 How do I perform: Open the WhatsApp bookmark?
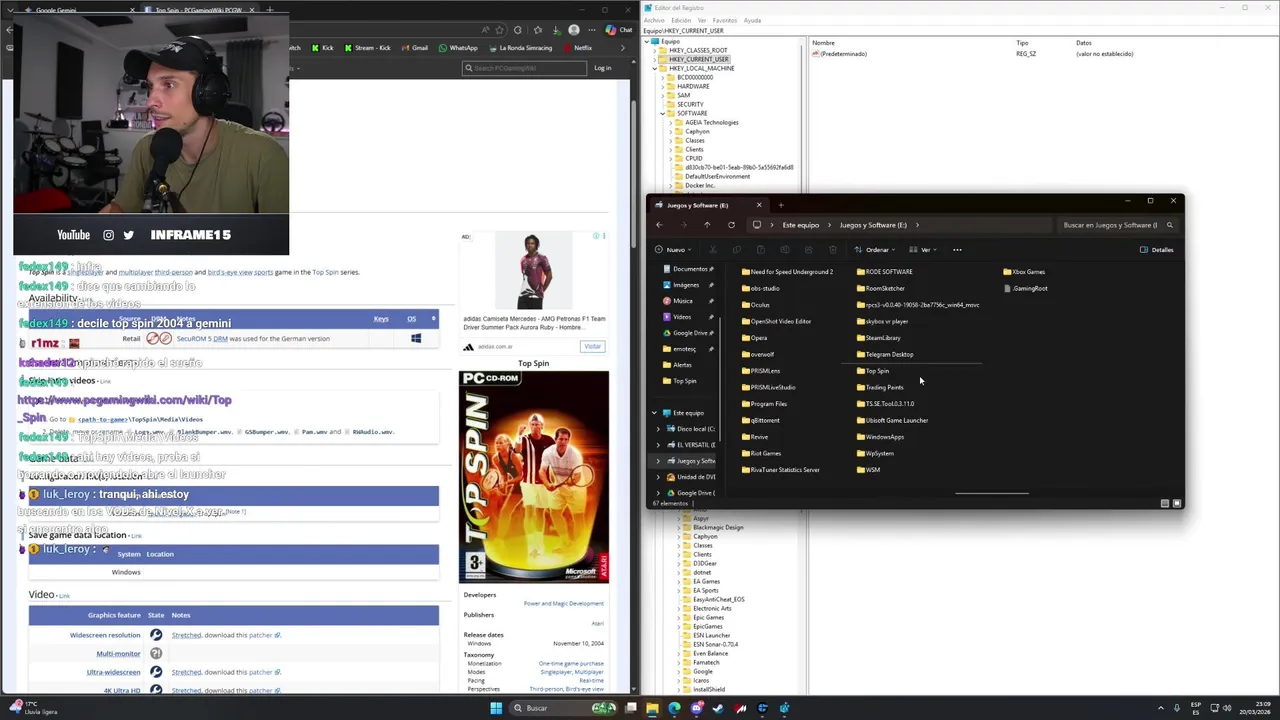point(458,48)
